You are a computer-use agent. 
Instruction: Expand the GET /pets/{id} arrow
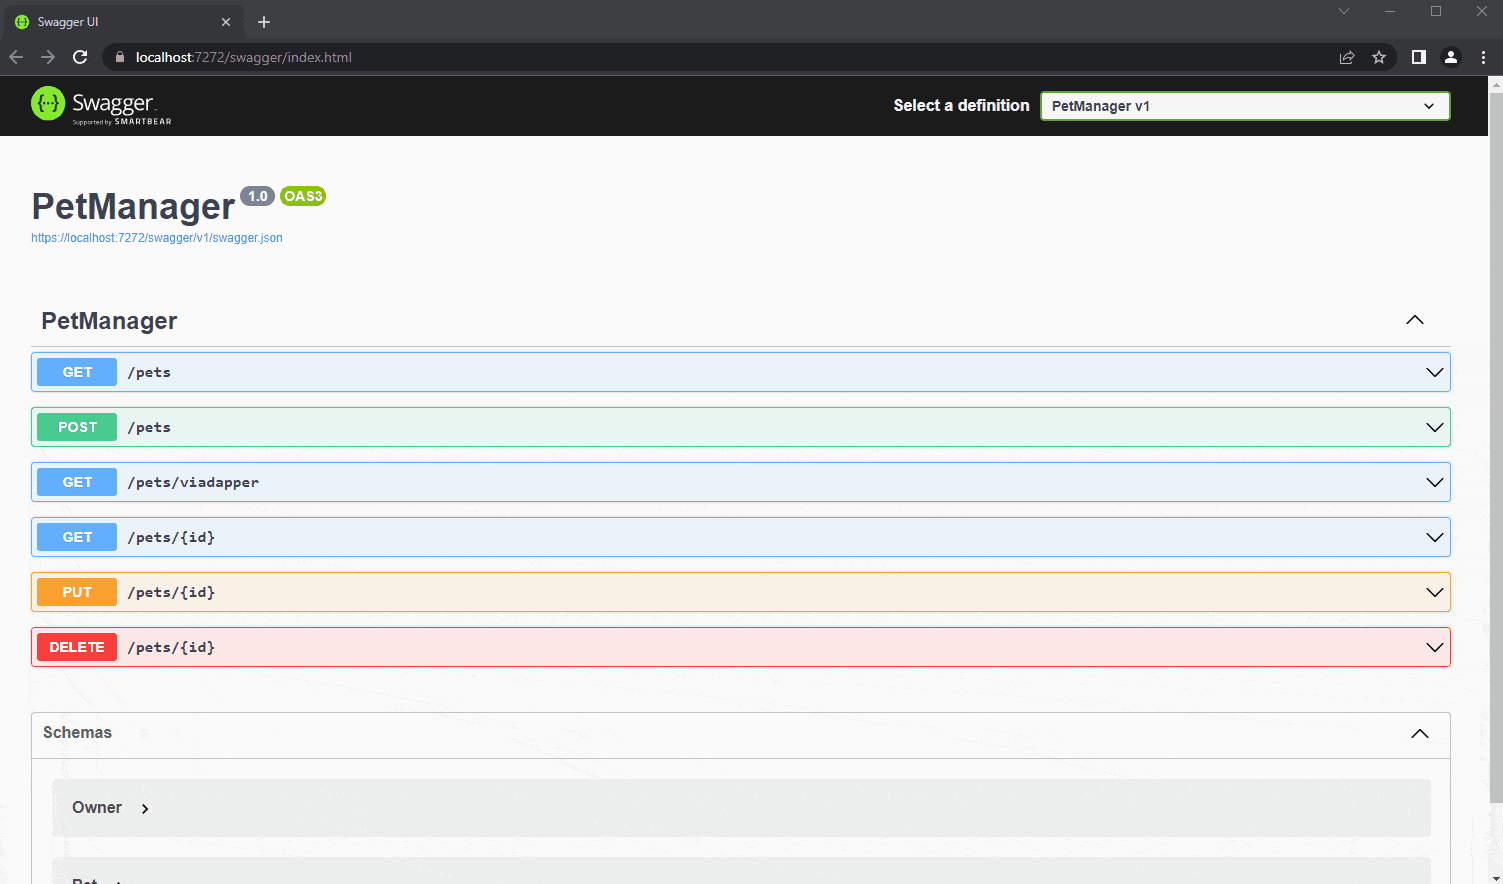[x=1435, y=537]
